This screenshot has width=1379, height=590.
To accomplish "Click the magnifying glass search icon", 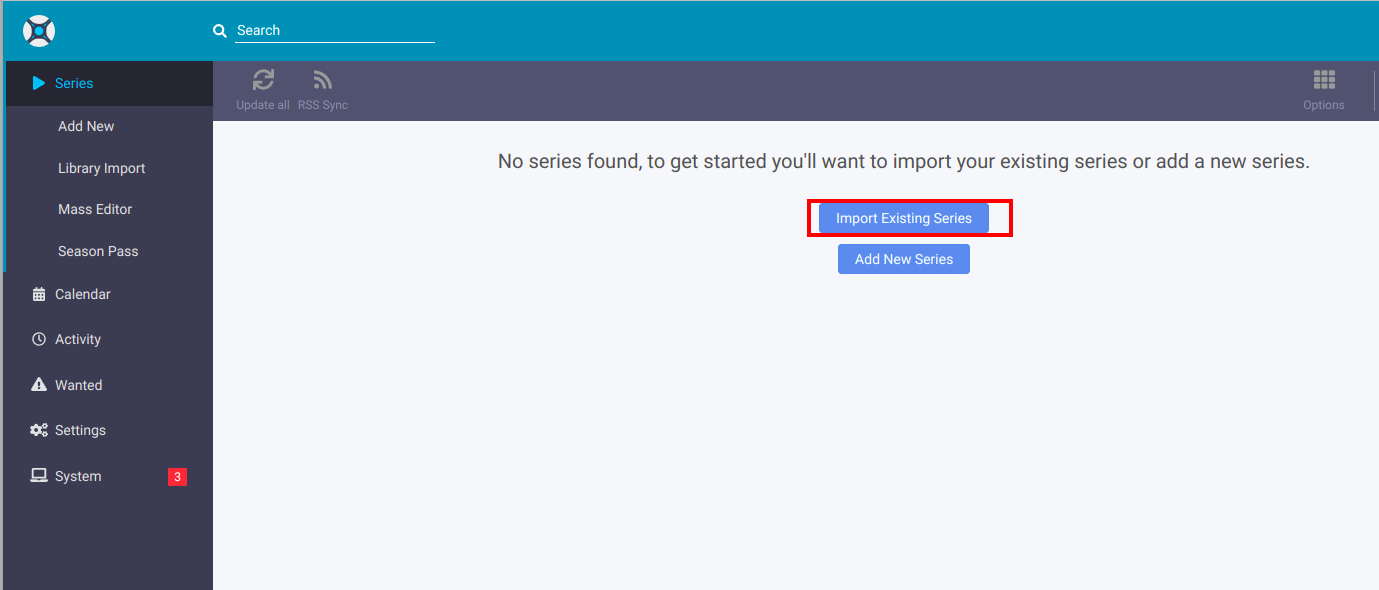I will click(220, 31).
